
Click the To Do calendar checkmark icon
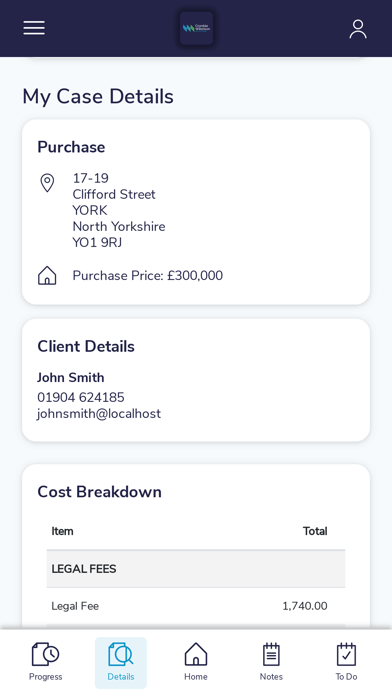pyautogui.click(x=346, y=654)
